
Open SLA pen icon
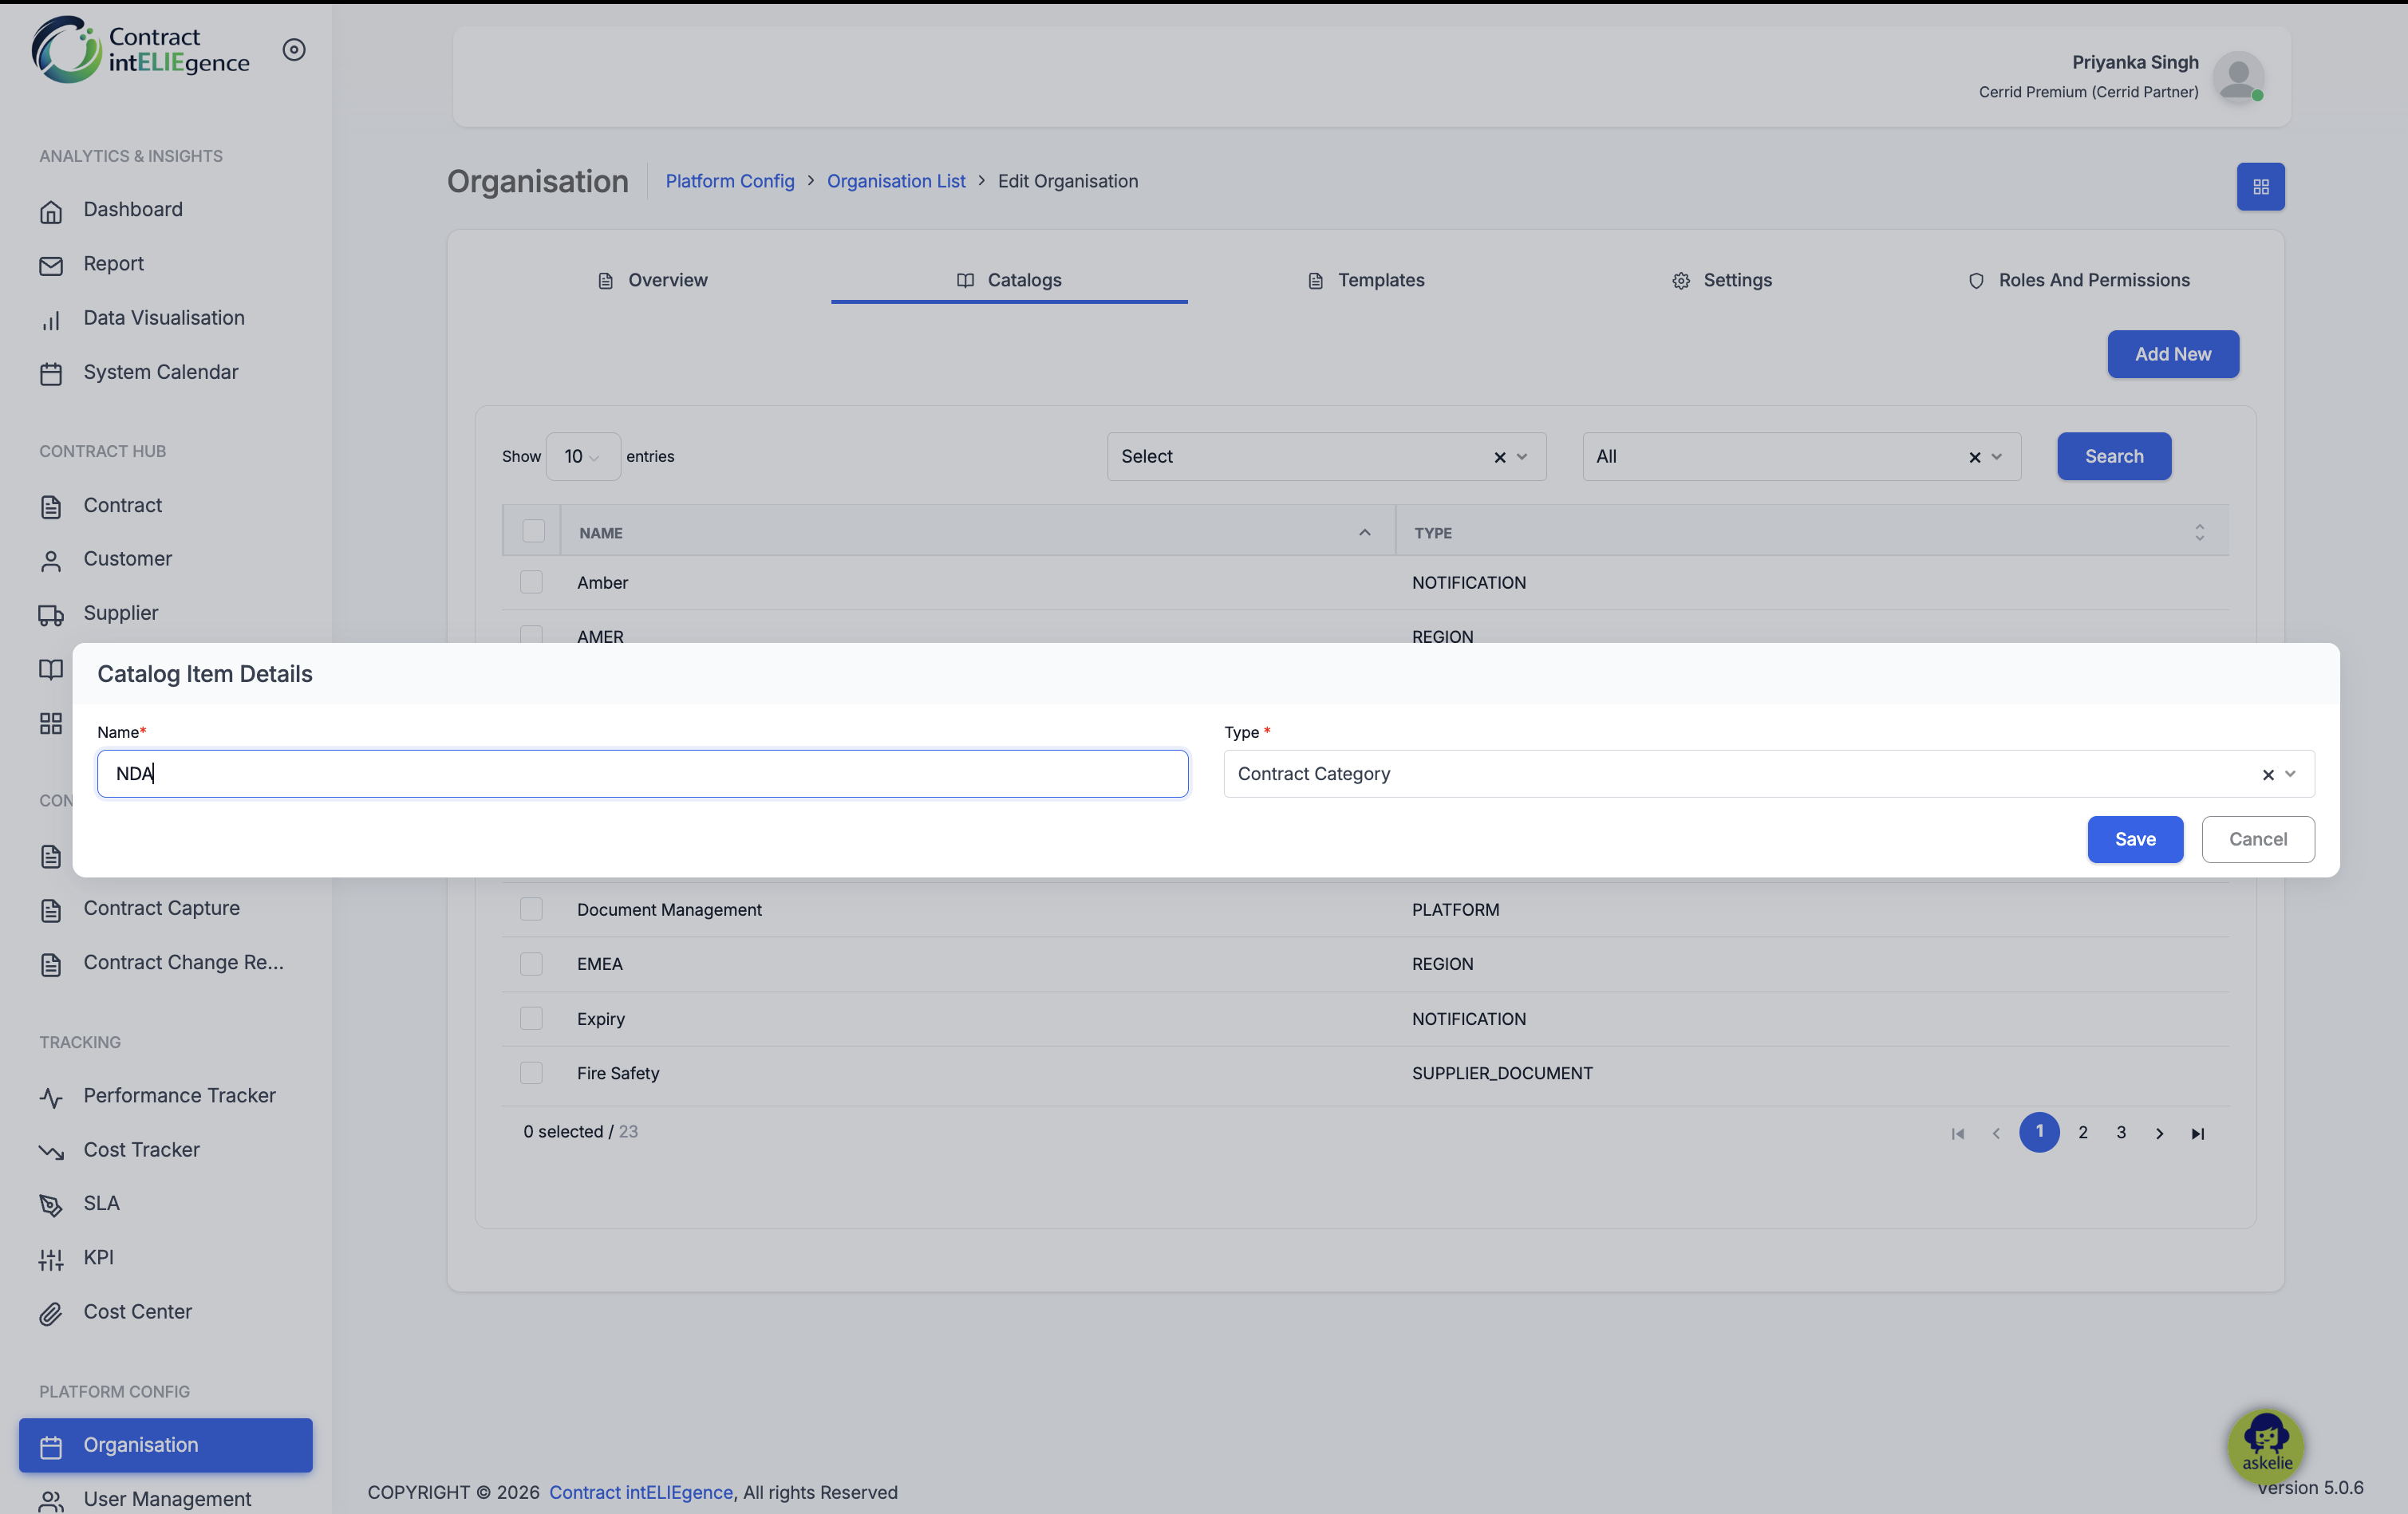(x=51, y=1205)
